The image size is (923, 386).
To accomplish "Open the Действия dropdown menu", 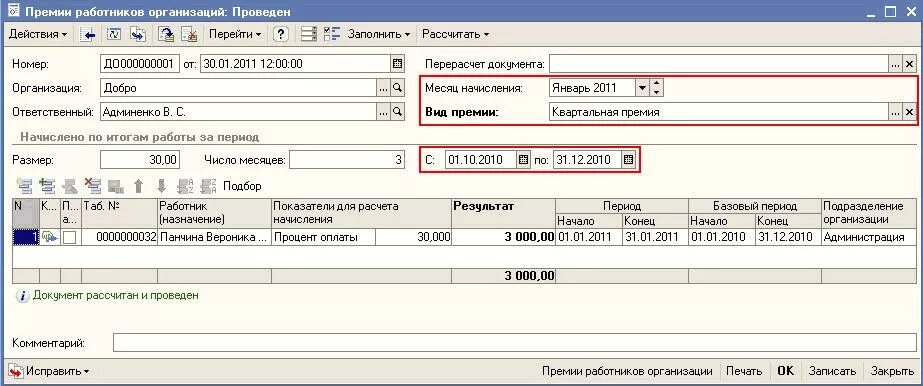I will tap(38, 34).
